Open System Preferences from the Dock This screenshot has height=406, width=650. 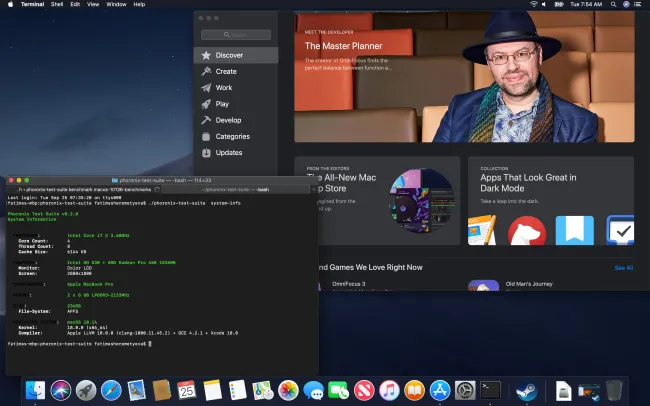click(x=465, y=390)
